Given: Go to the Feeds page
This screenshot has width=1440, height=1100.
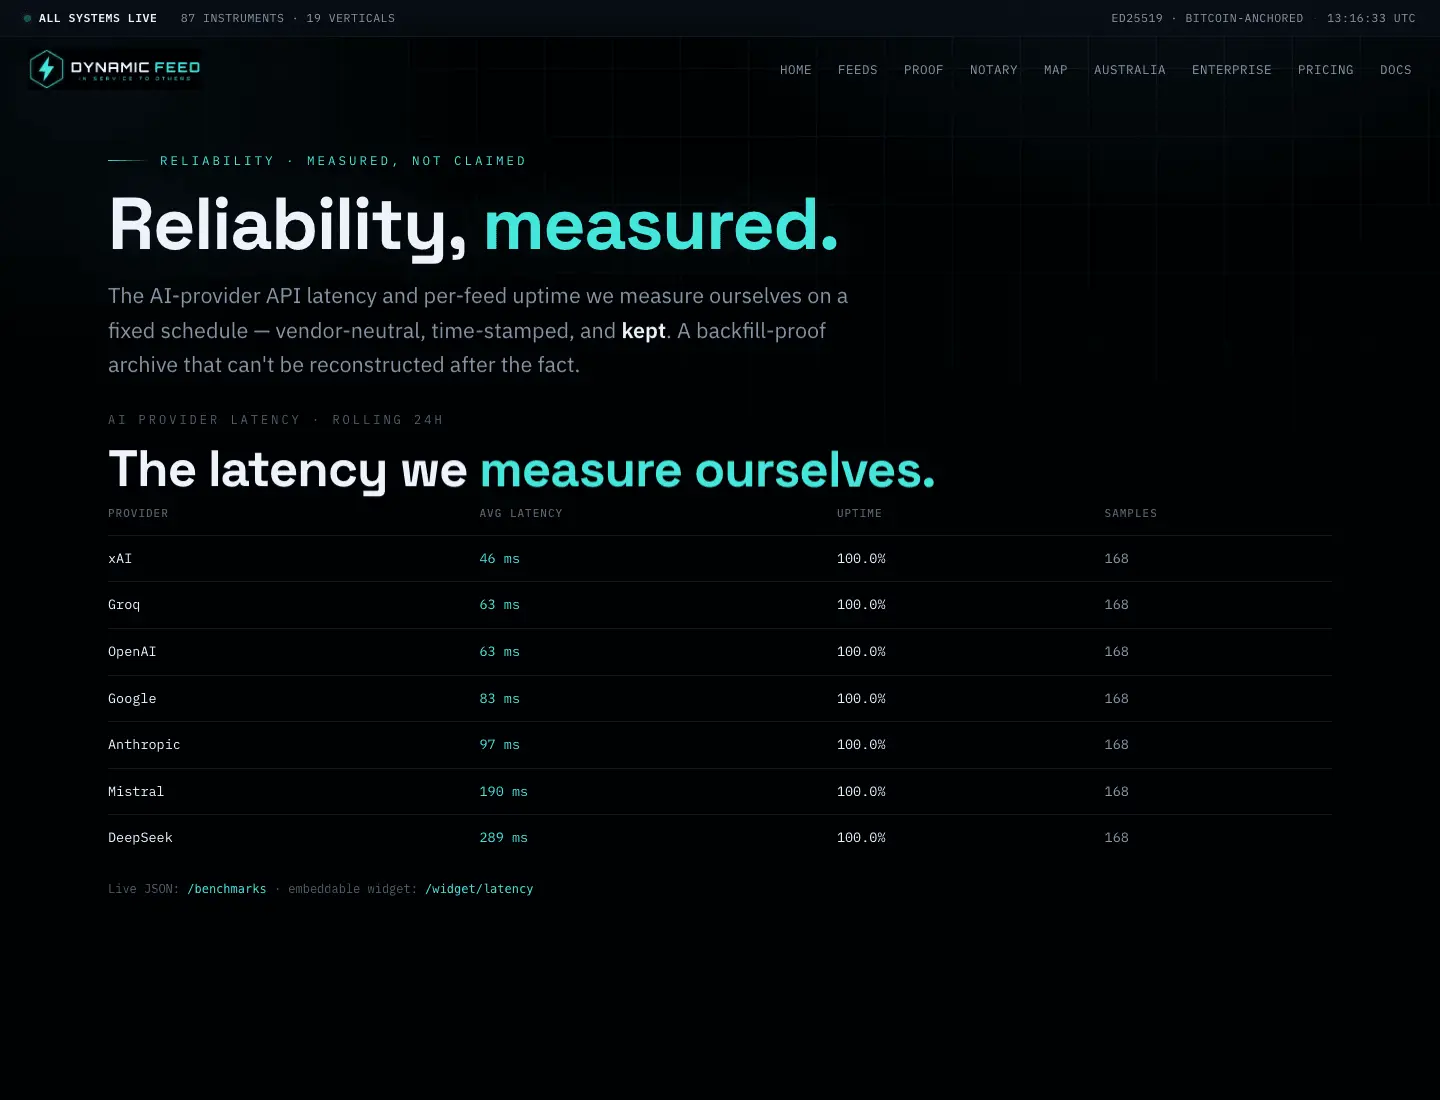Looking at the screenshot, I should 858,70.
